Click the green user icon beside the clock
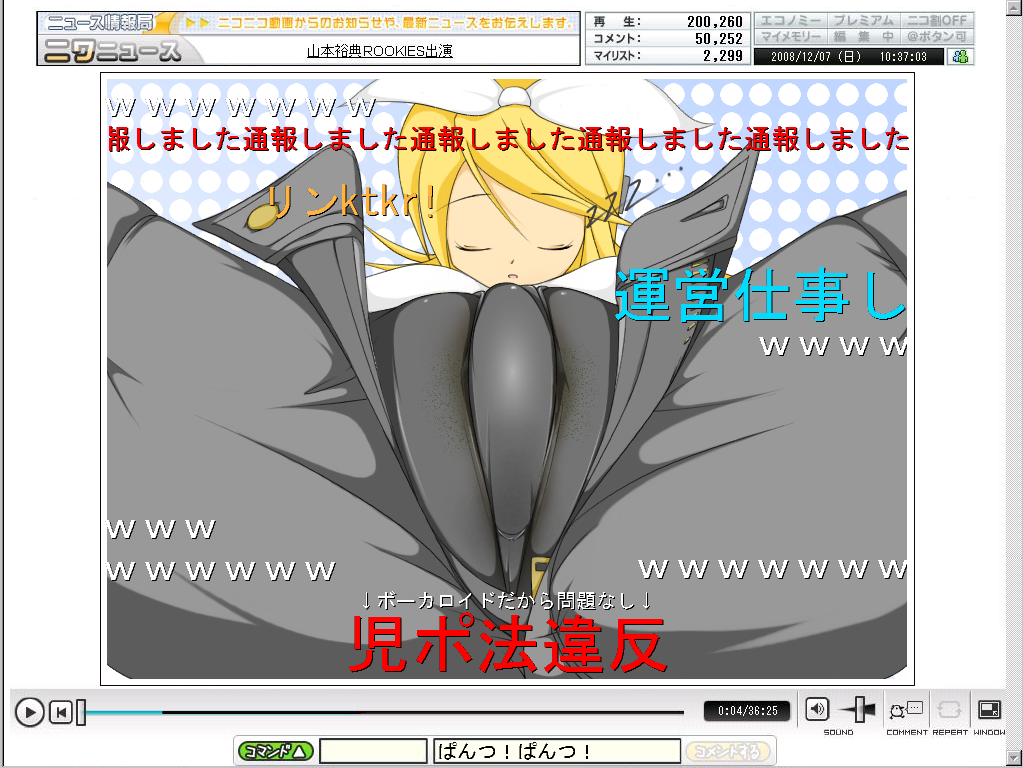Image resolution: width=1023 pixels, height=768 pixels. tap(960, 57)
